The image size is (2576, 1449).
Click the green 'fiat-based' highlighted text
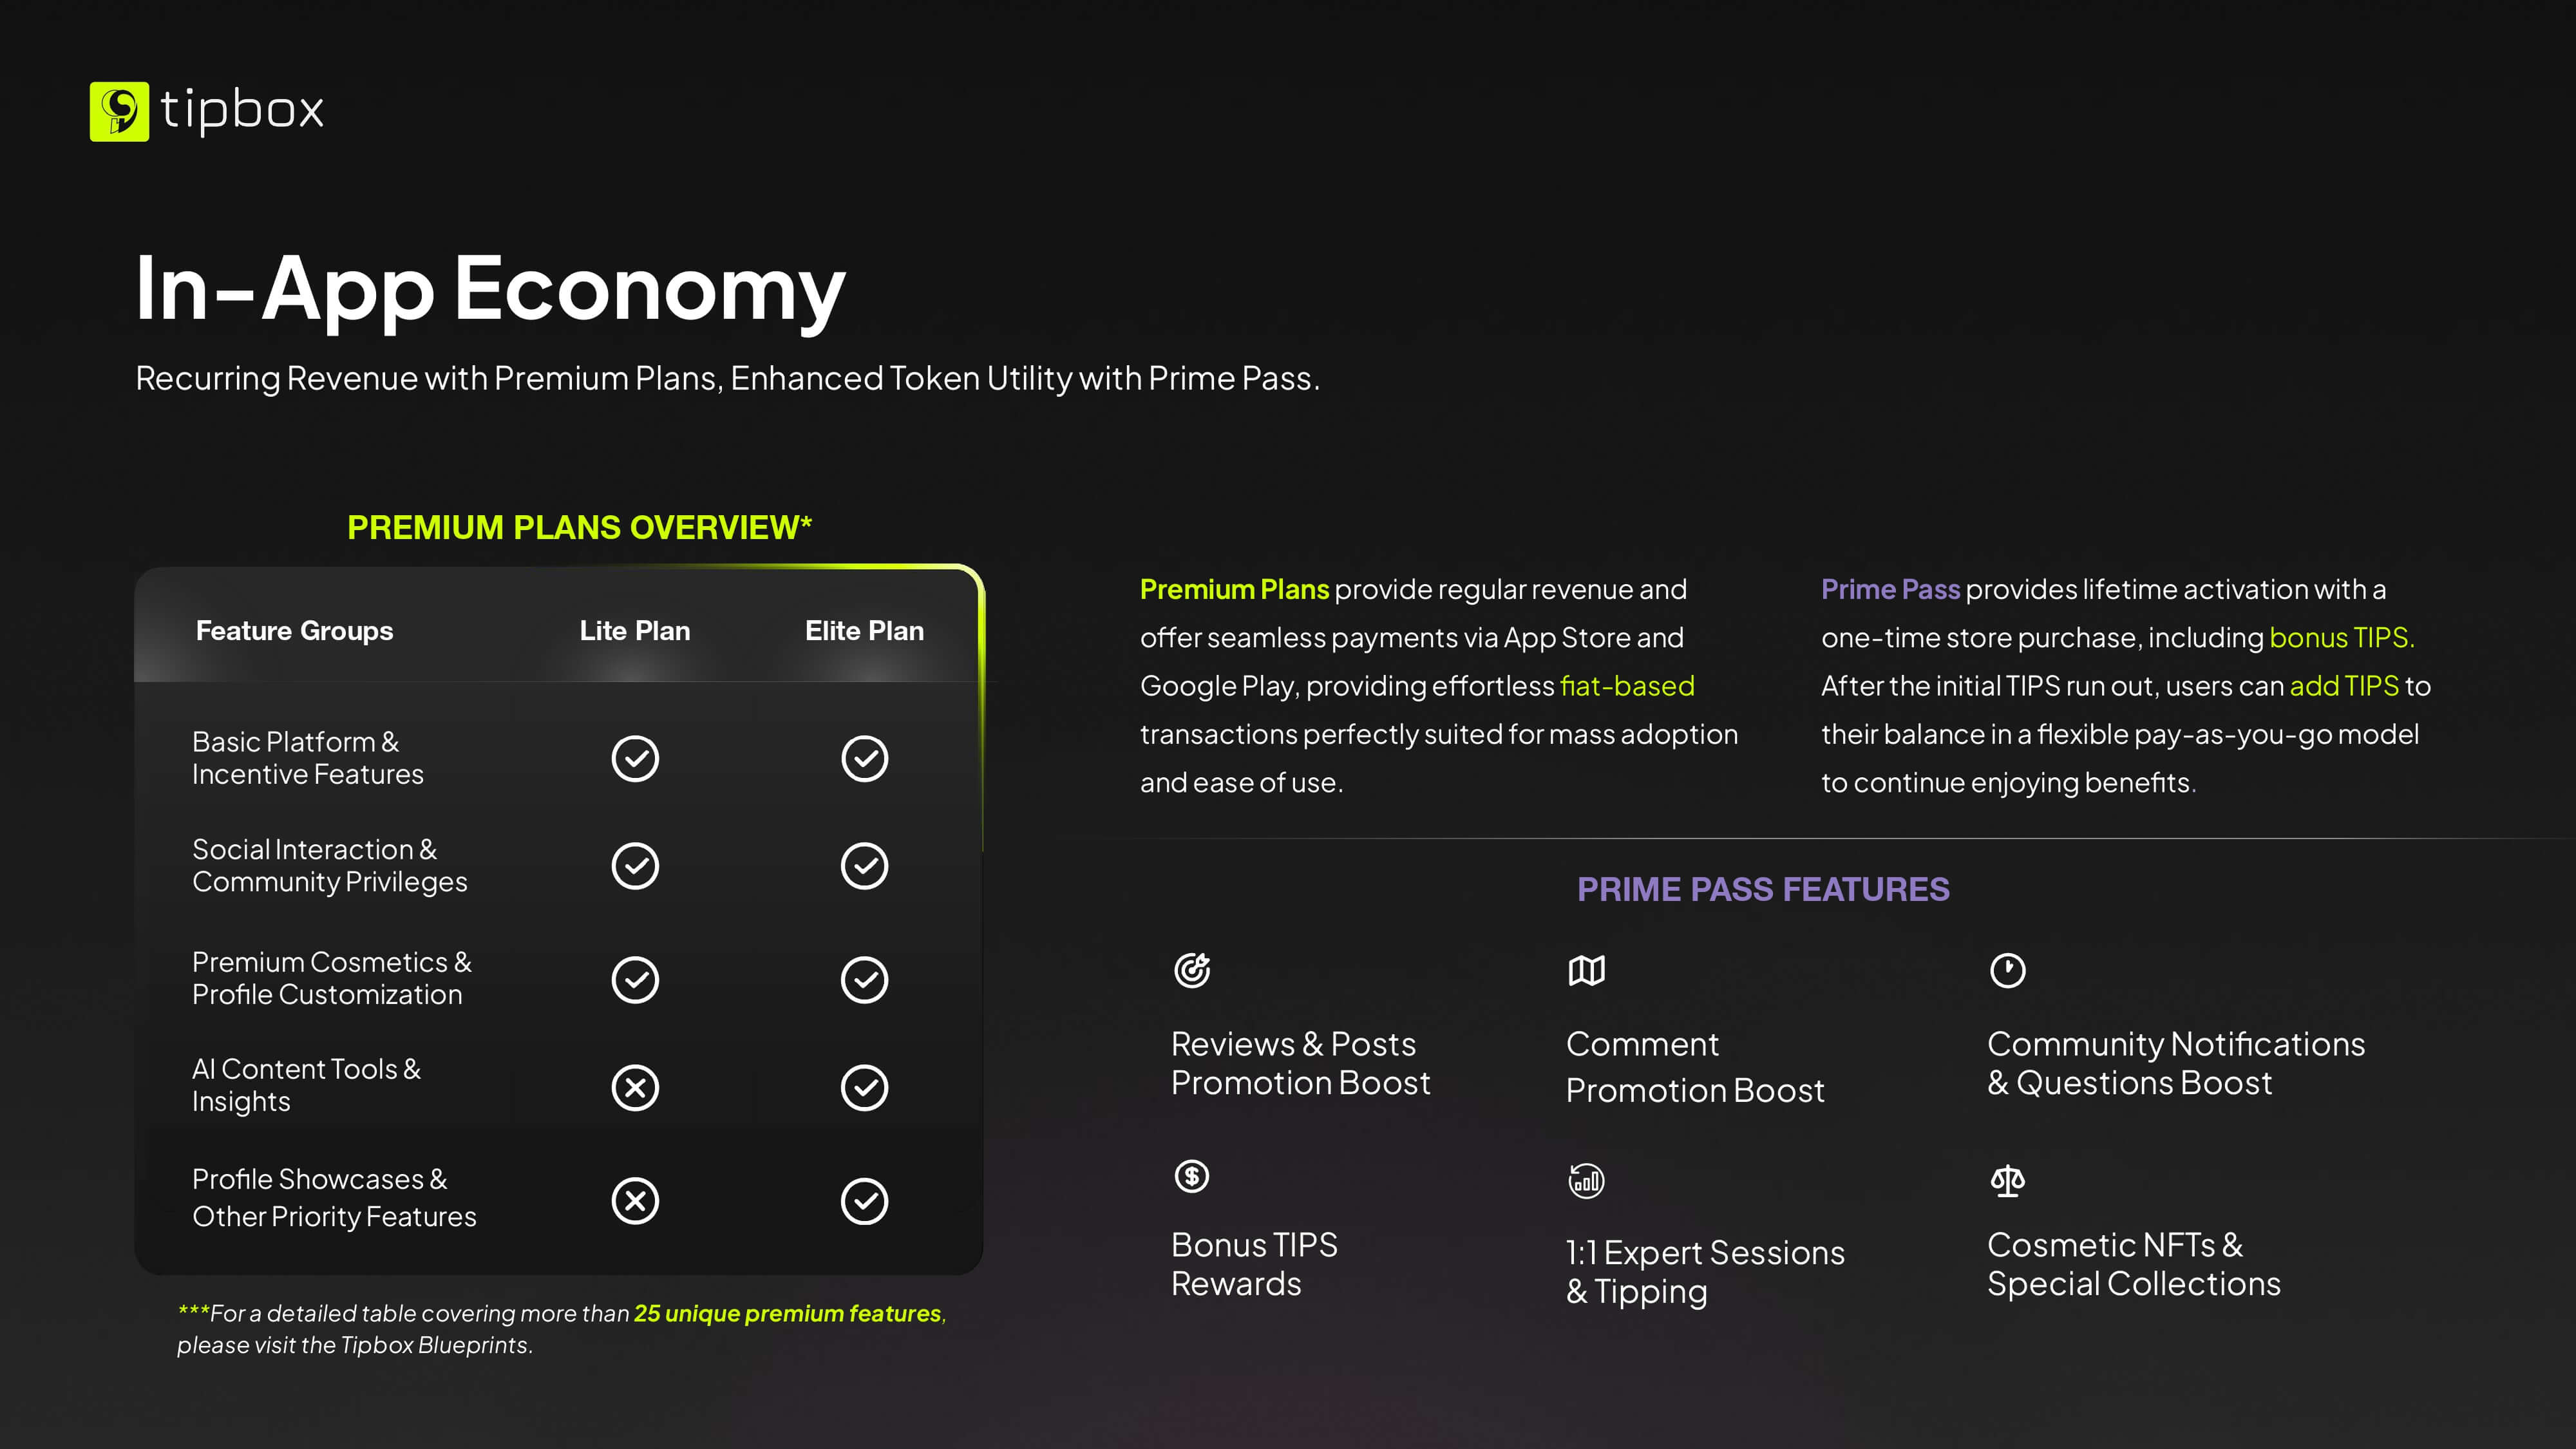pos(1627,686)
